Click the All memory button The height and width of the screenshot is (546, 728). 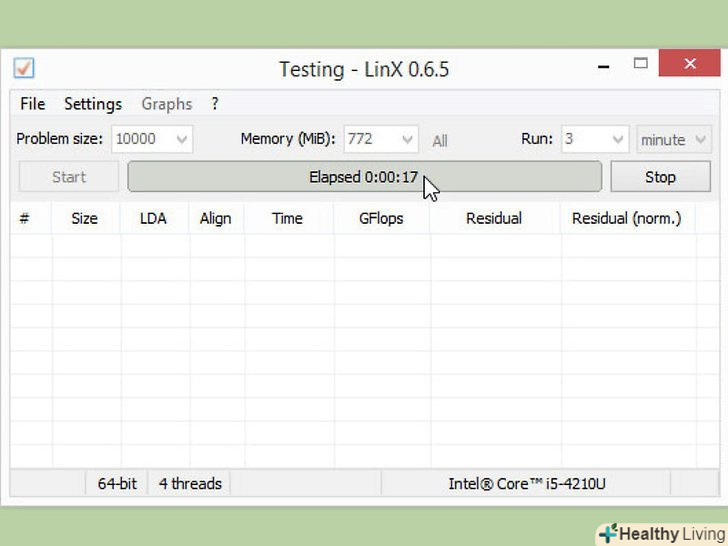[x=440, y=140]
